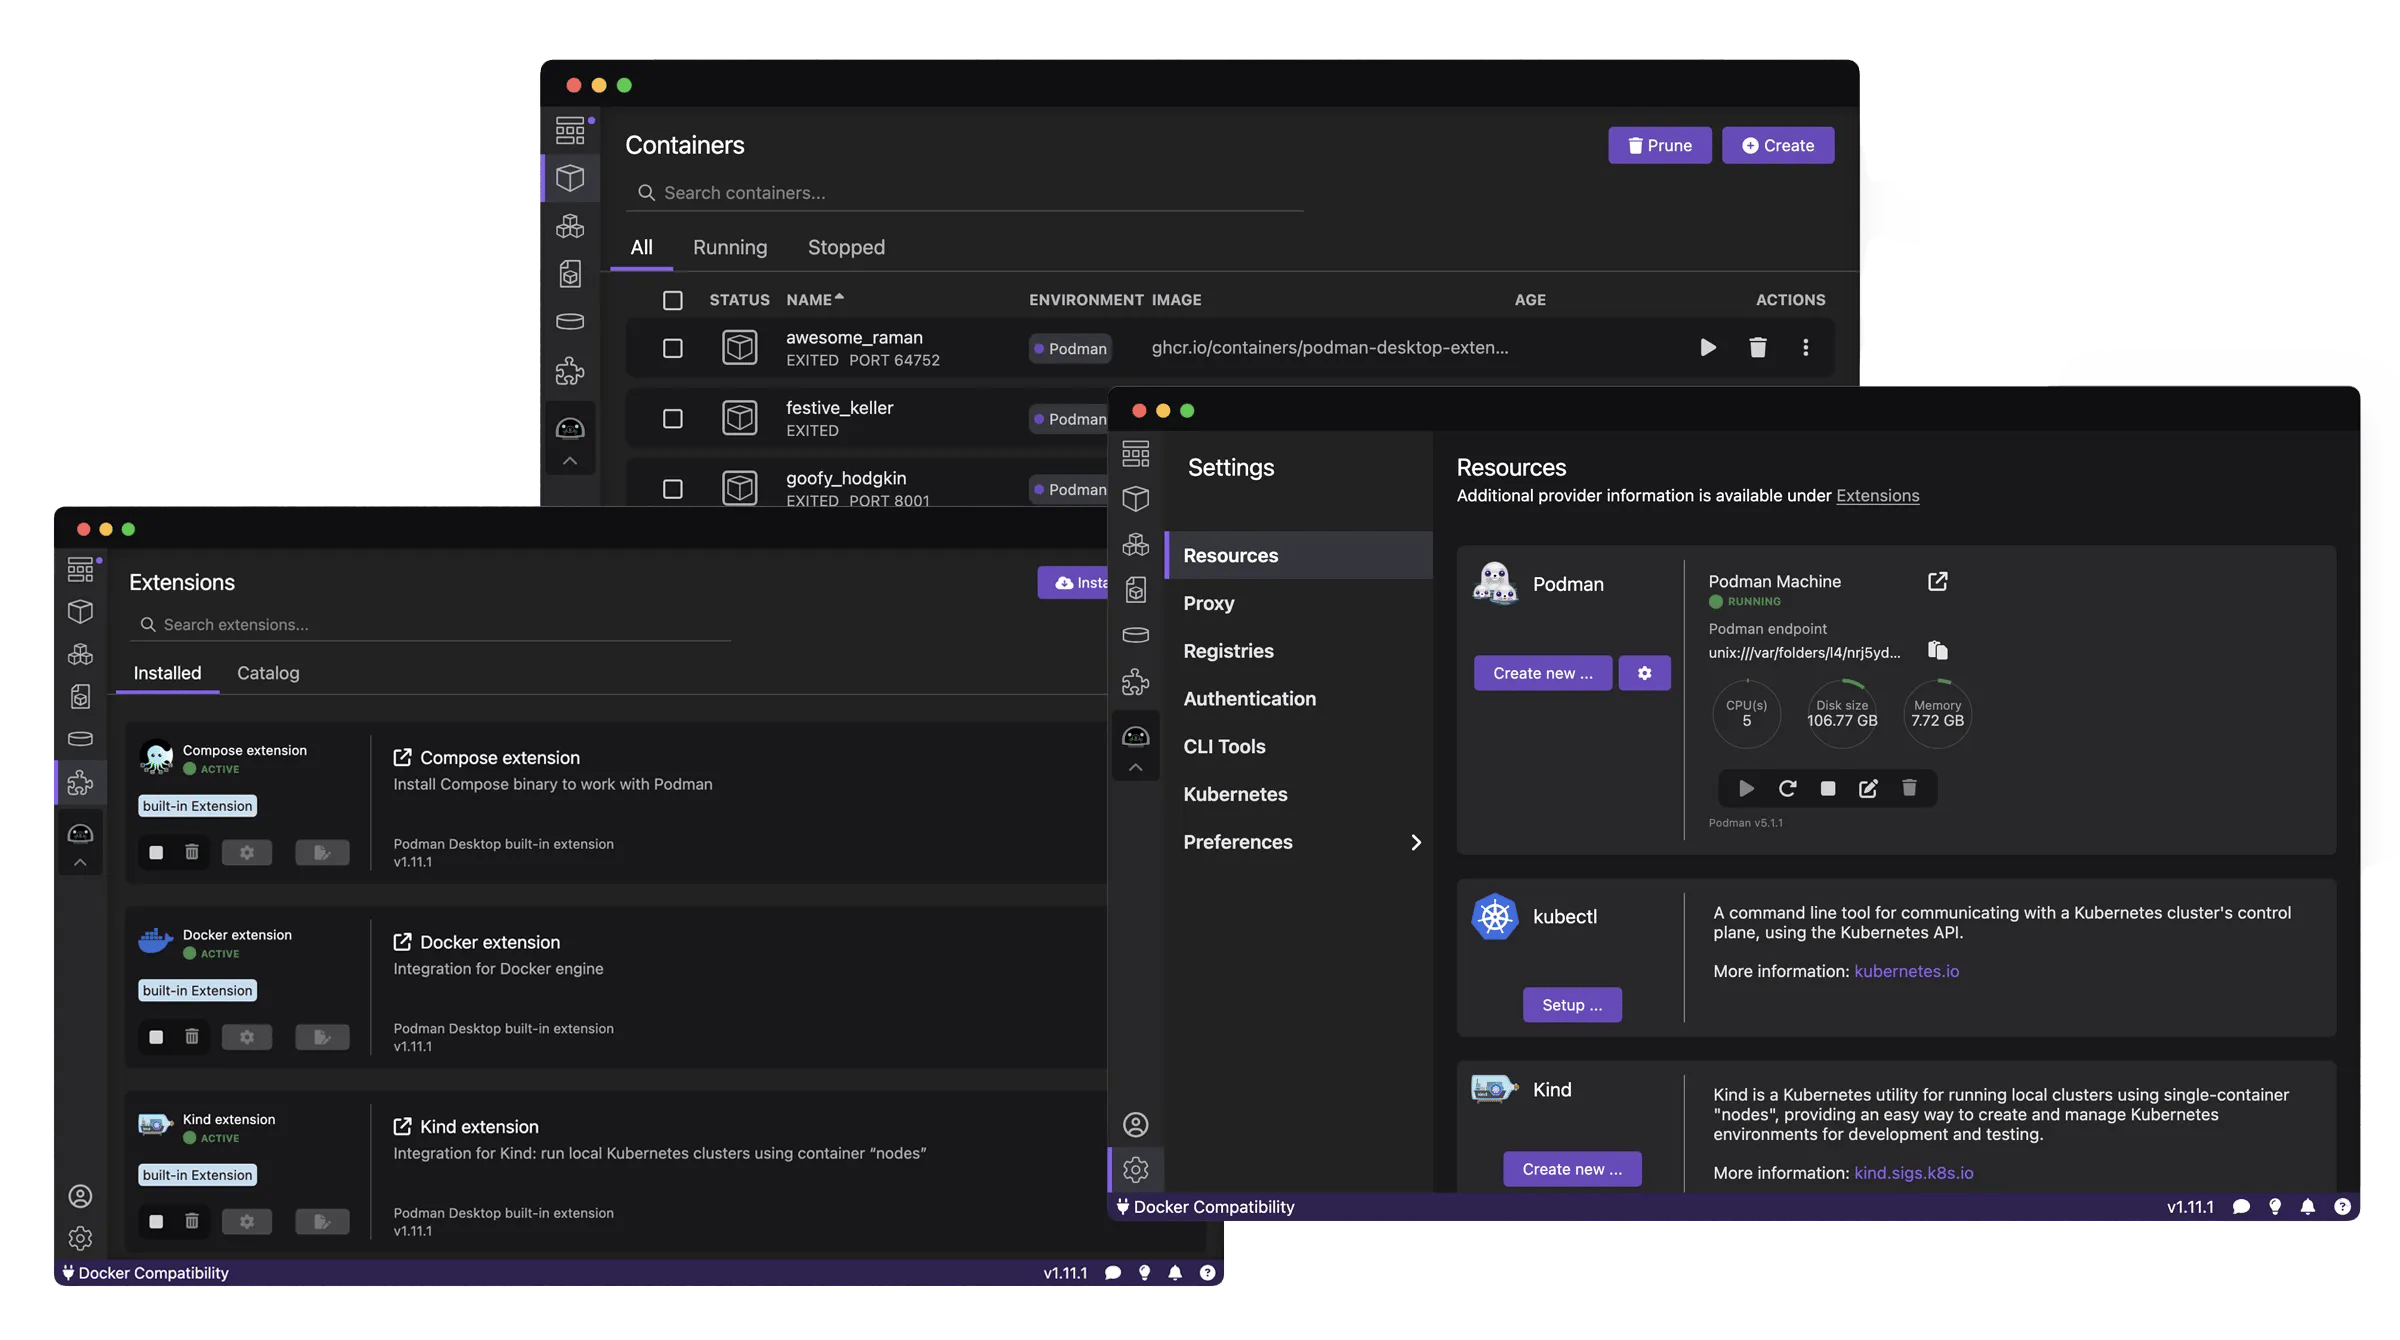This screenshot has width=2400, height=1340.
Task: Open Help icon in Settings window status bar
Action: pyautogui.click(x=2342, y=1207)
